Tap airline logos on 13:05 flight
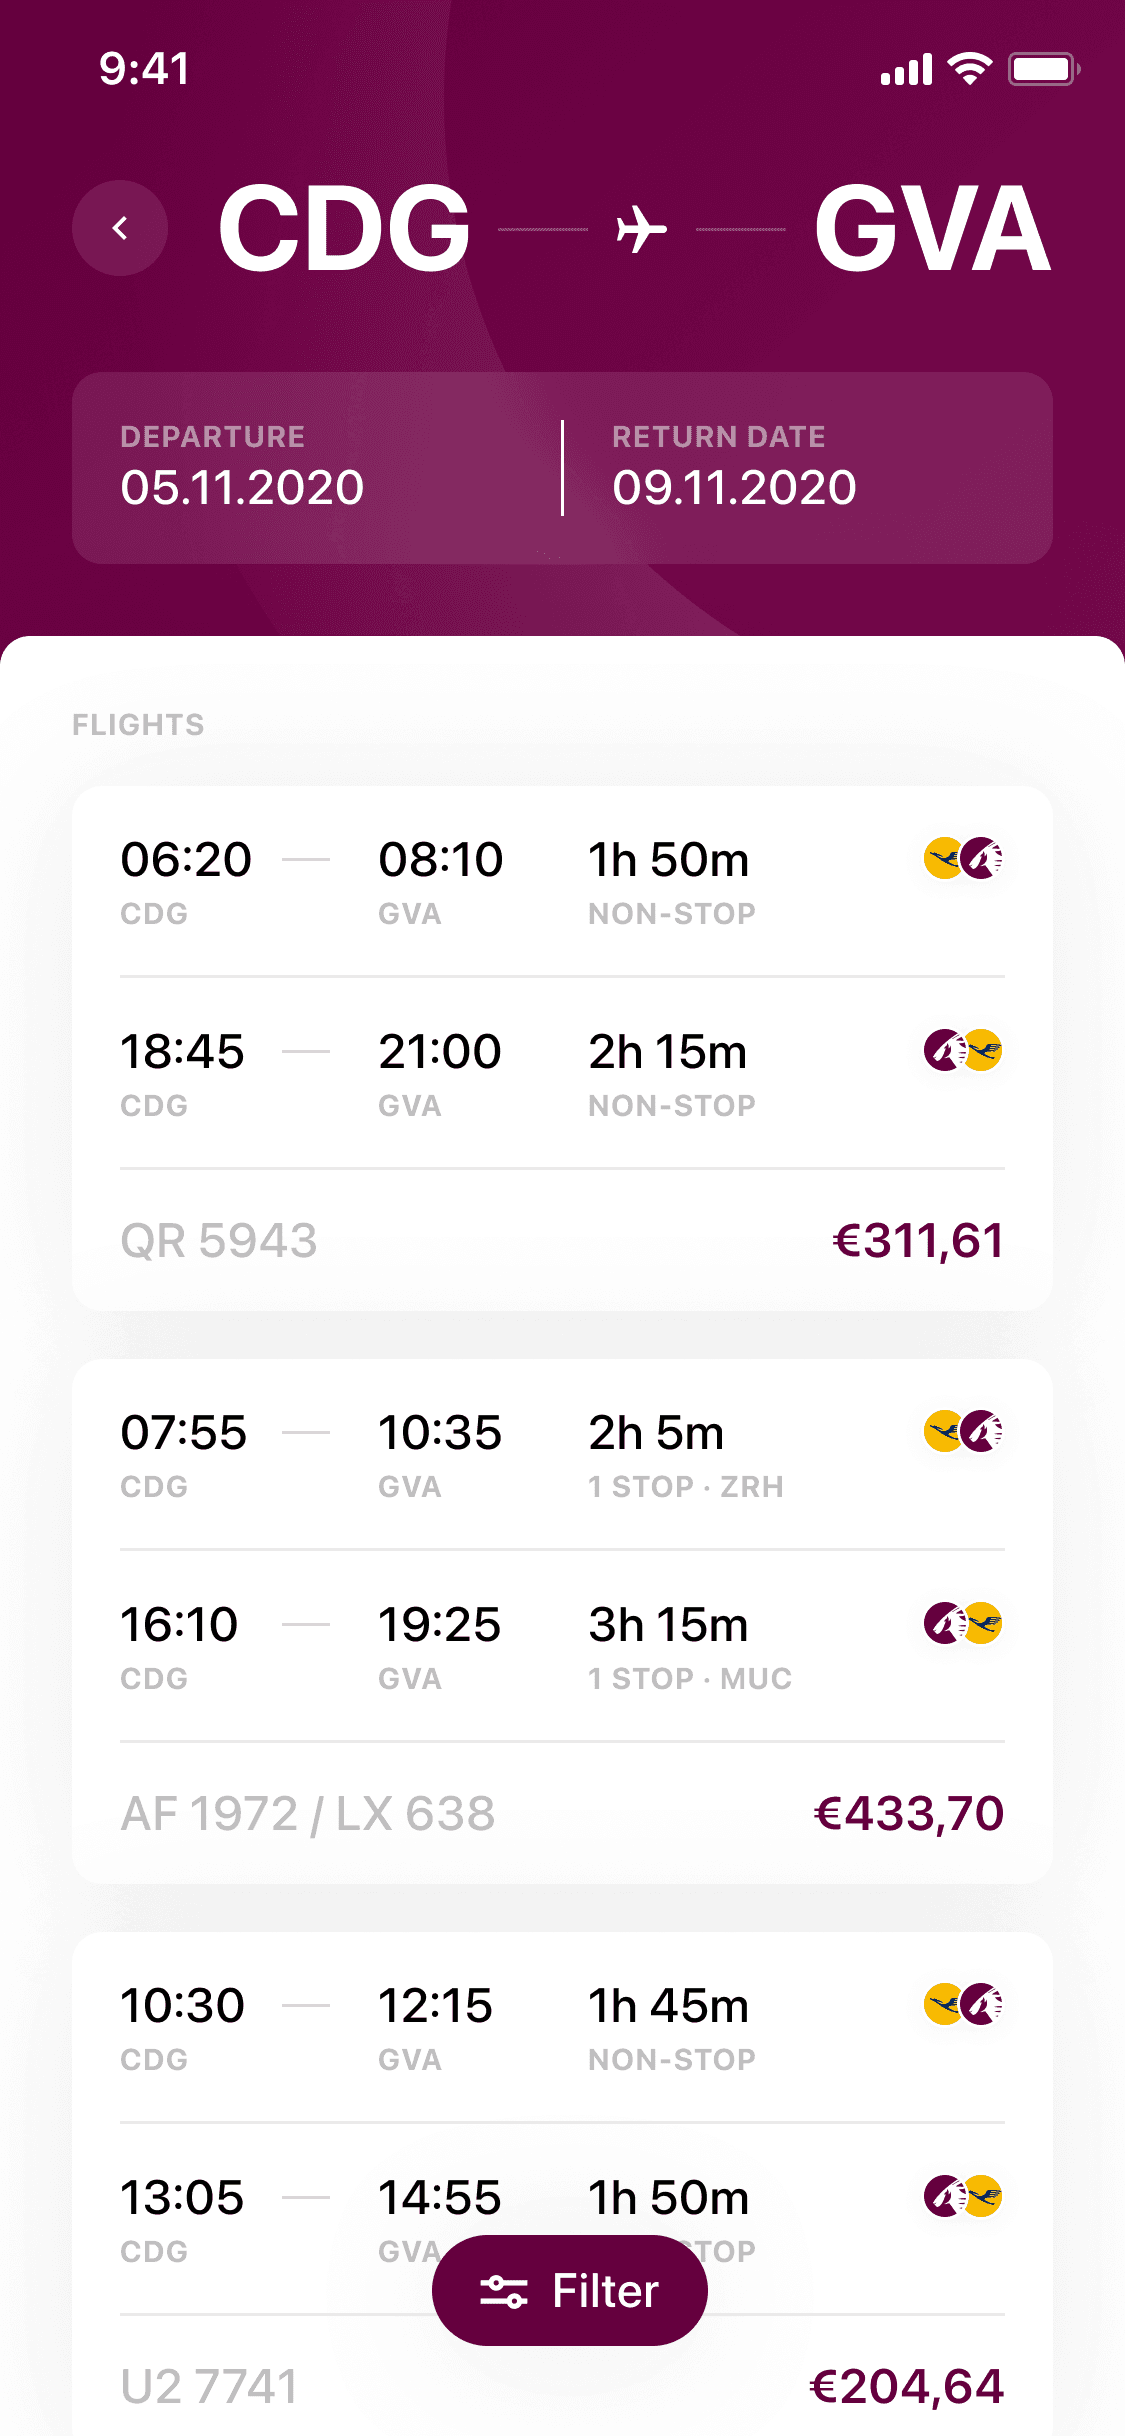 coord(962,2196)
